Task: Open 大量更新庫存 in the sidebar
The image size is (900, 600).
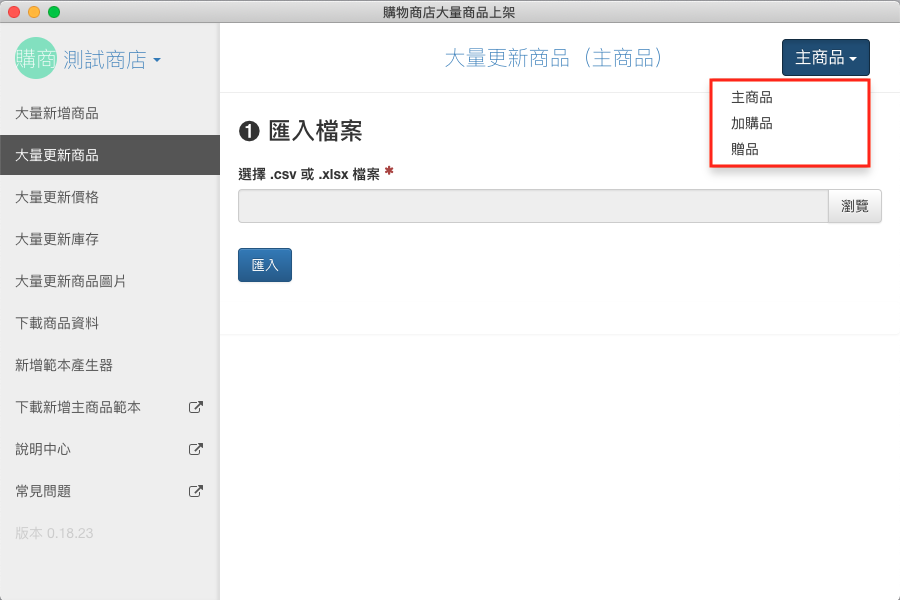Action: (110, 239)
